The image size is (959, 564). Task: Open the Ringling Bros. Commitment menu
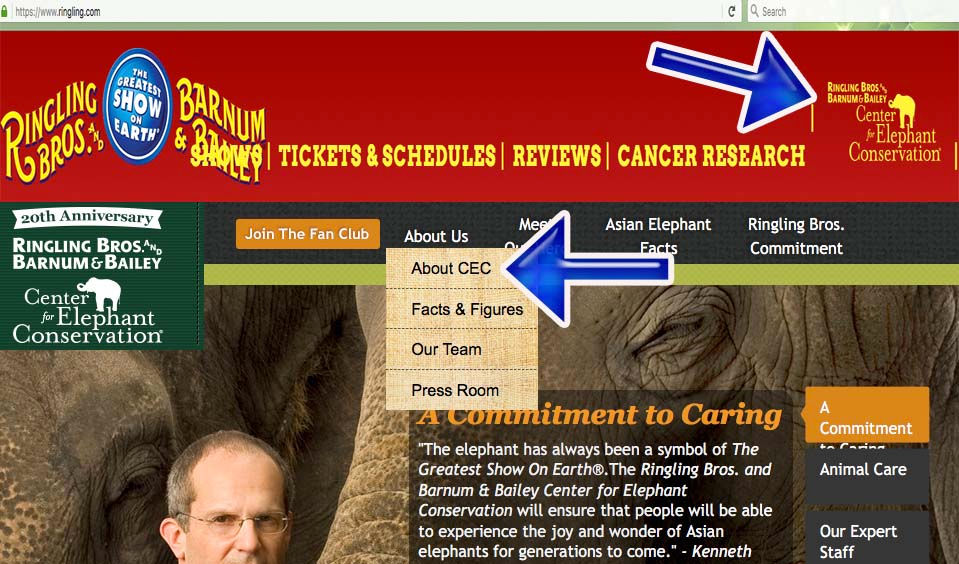pos(796,236)
